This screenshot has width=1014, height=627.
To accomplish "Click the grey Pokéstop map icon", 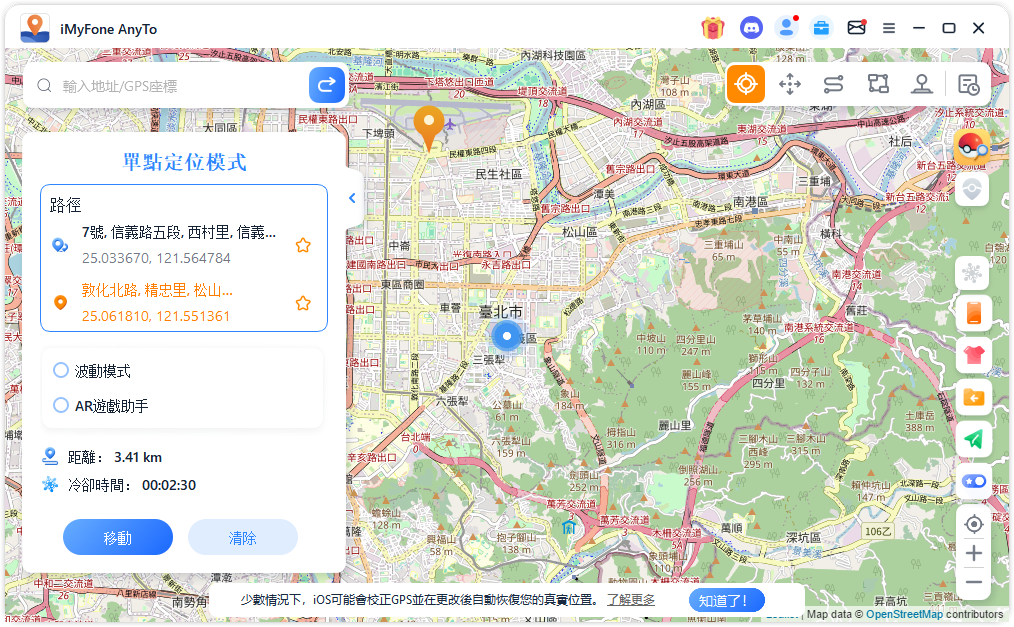I will click(x=972, y=189).
